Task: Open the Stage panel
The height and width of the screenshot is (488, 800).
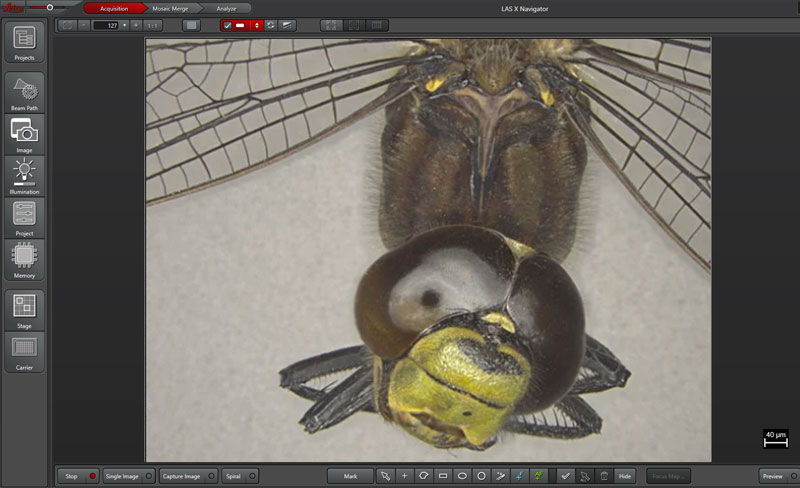Action: [24, 306]
